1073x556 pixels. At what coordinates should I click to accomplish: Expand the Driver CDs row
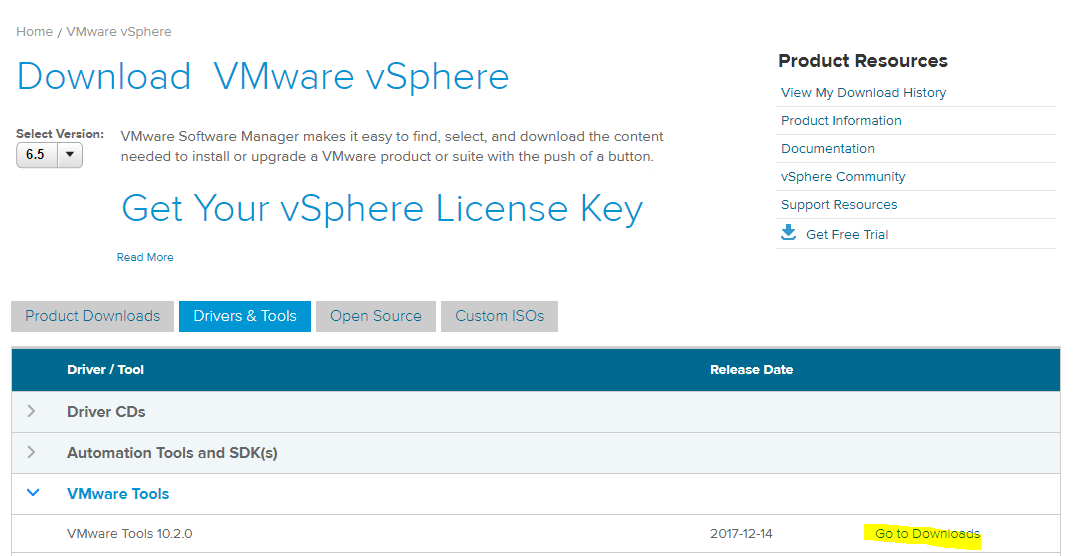pos(31,411)
